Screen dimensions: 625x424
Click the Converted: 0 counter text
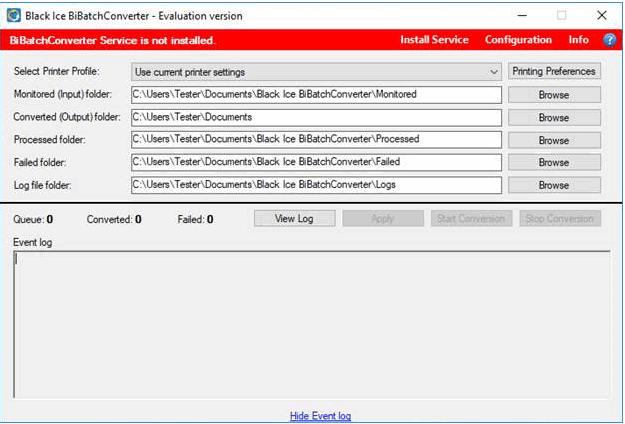click(114, 219)
